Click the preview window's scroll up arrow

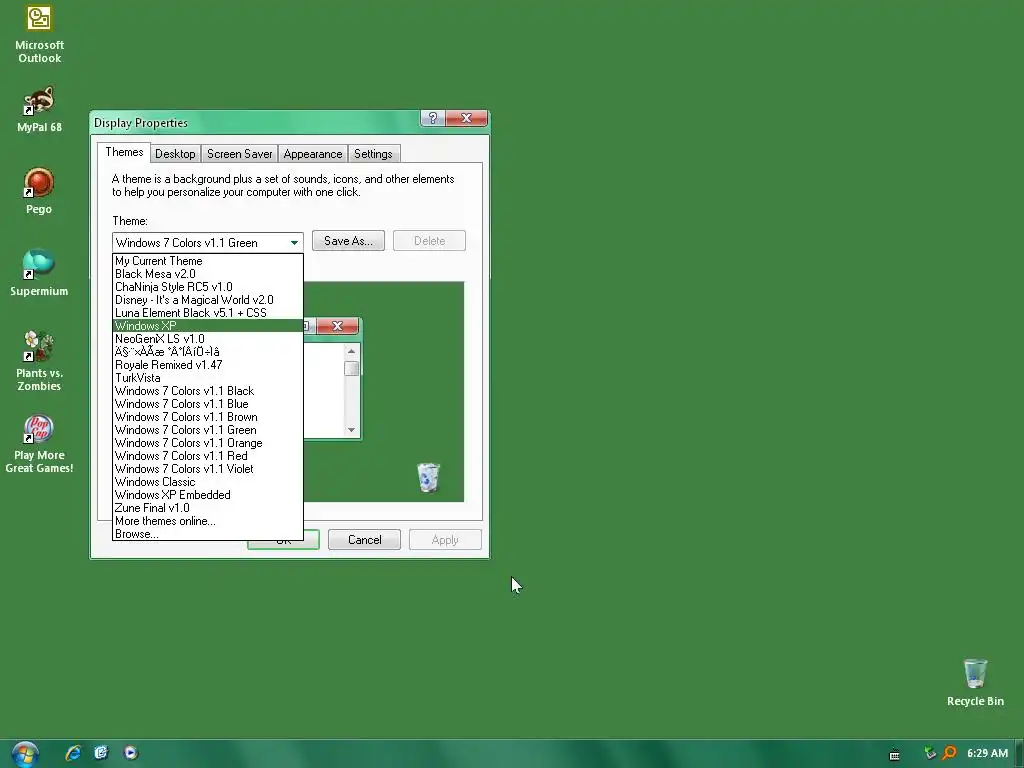click(x=351, y=351)
